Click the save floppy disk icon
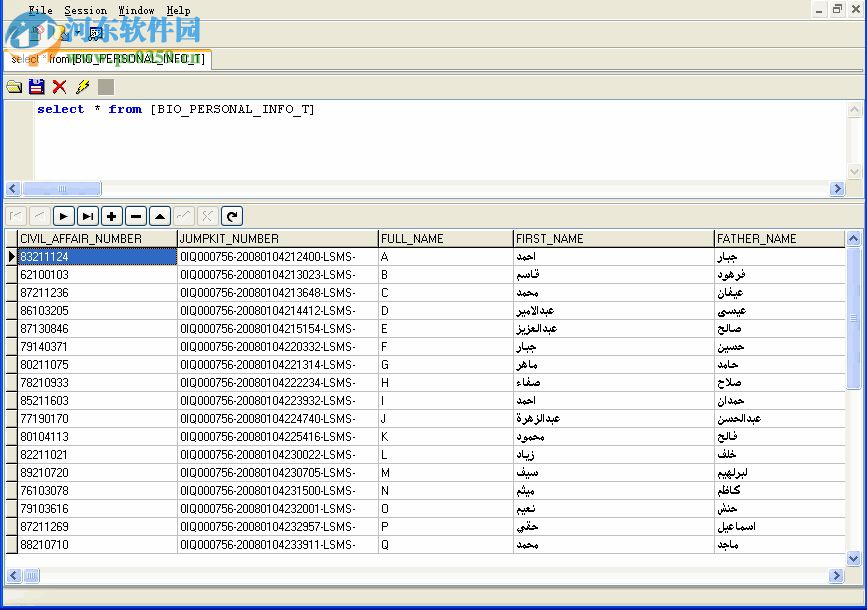 tap(36, 87)
